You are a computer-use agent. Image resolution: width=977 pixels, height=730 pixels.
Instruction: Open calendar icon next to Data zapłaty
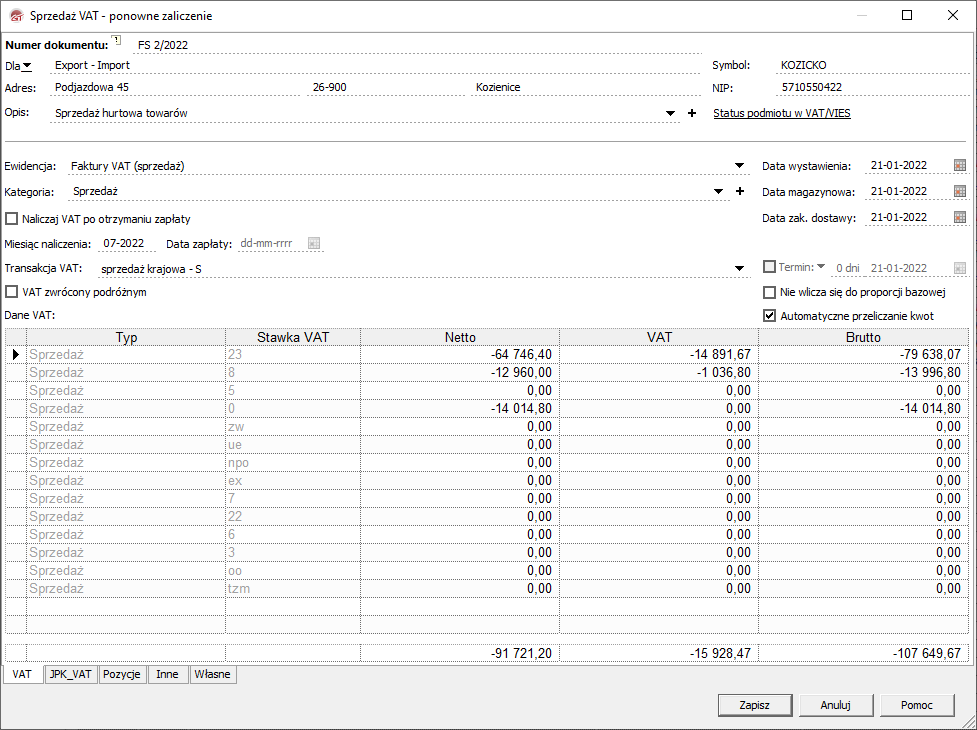pyautogui.click(x=314, y=244)
